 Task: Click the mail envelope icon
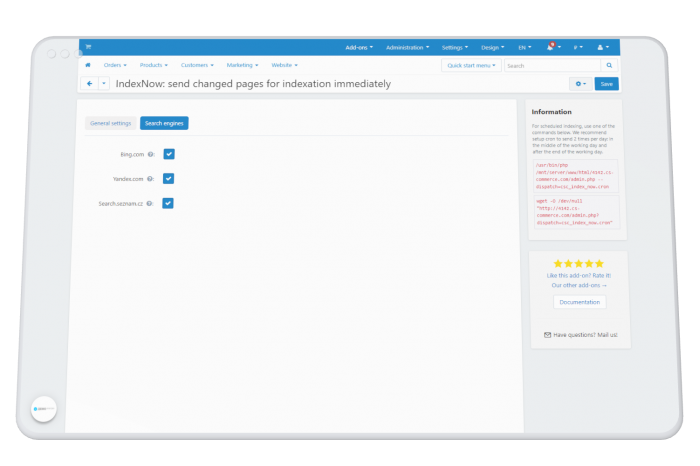click(547, 335)
